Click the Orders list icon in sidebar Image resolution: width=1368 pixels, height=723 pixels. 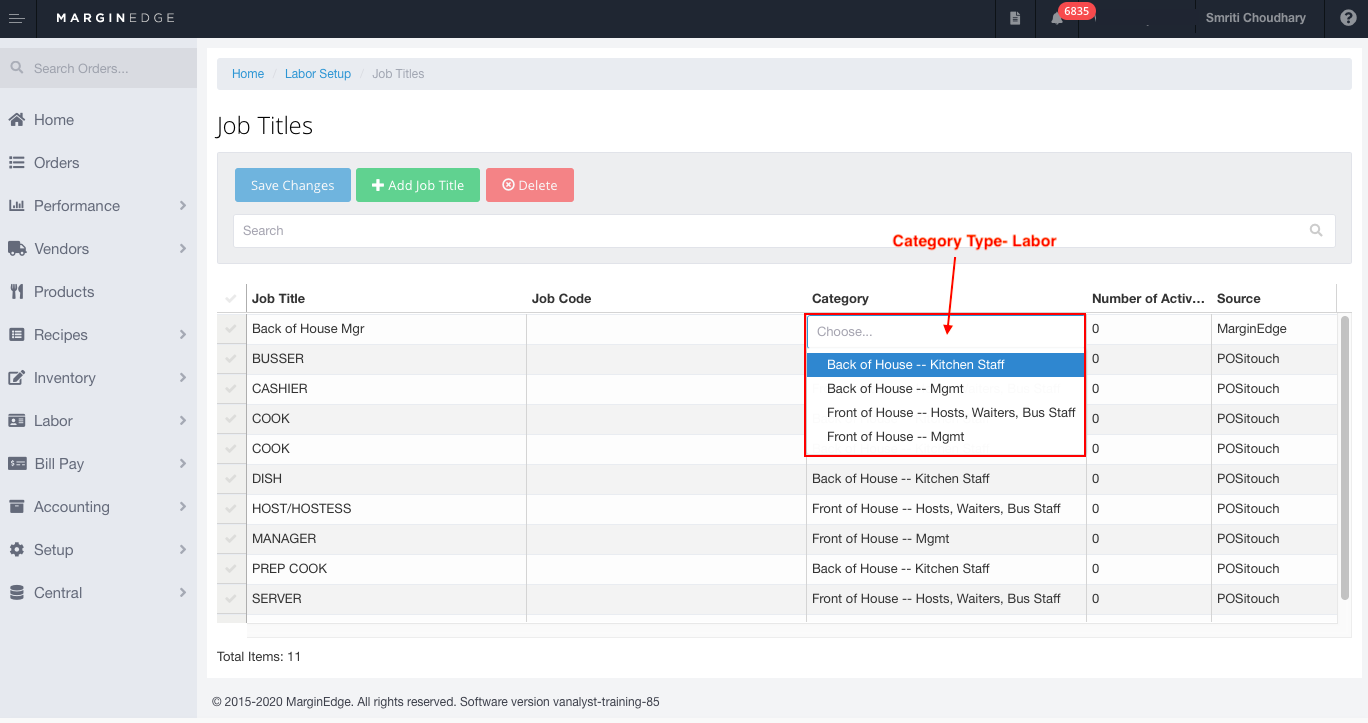click(x=17, y=162)
